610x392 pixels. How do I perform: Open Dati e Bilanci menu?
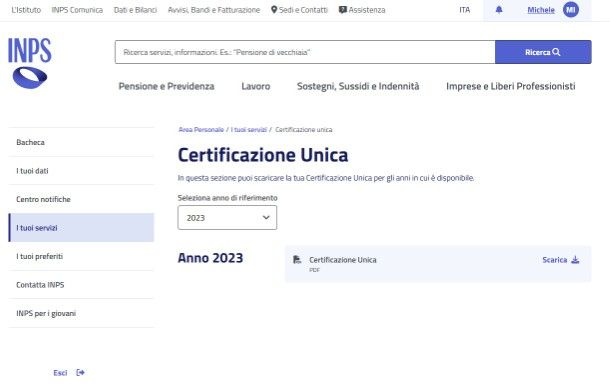pos(135,10)
